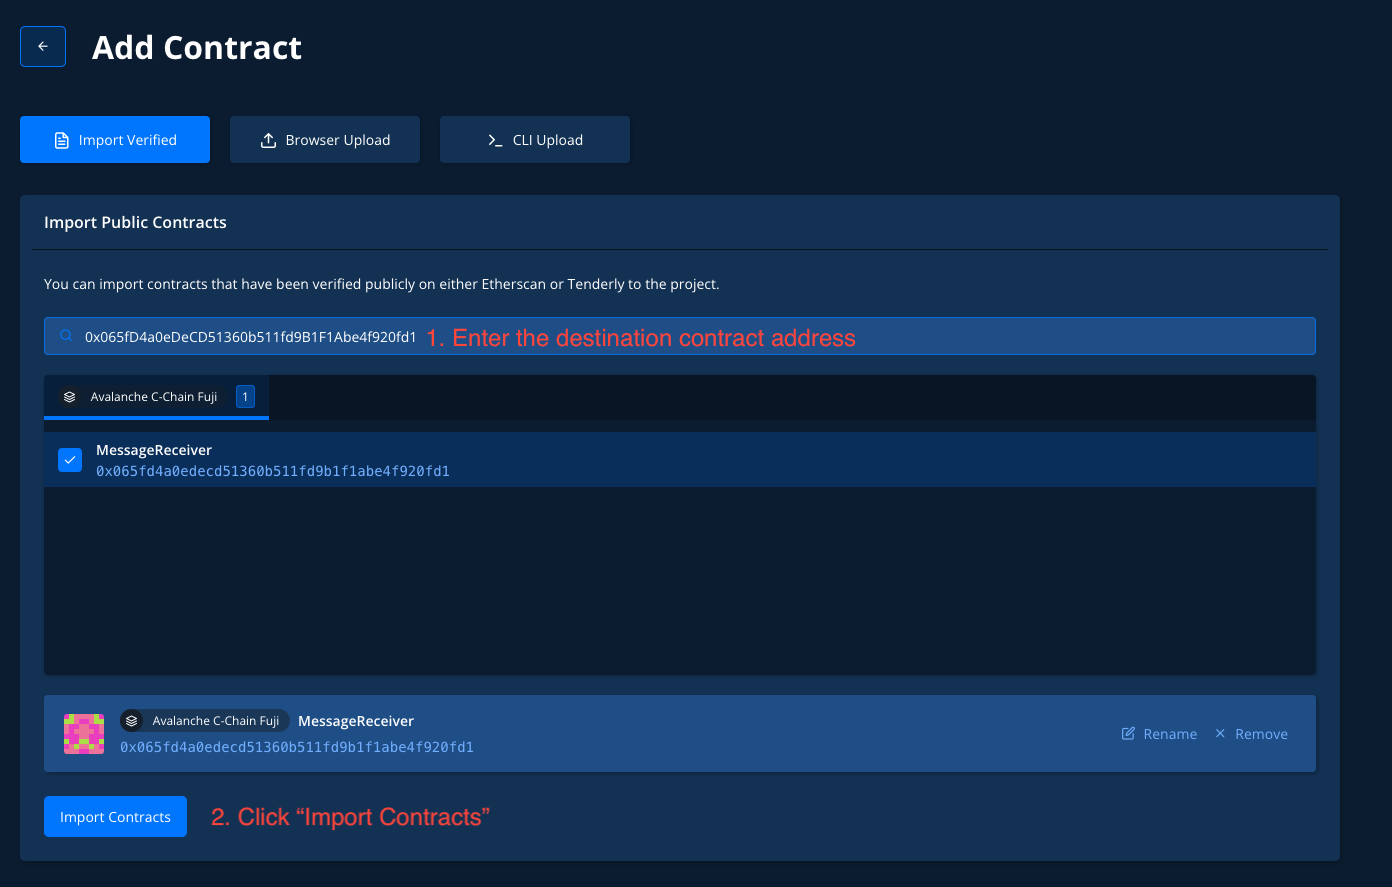Click the Avalanche C-Chain Fuji badge on the selected contract
The height and width of the screenshot is (887, 1392).
[x=205, y=721]
